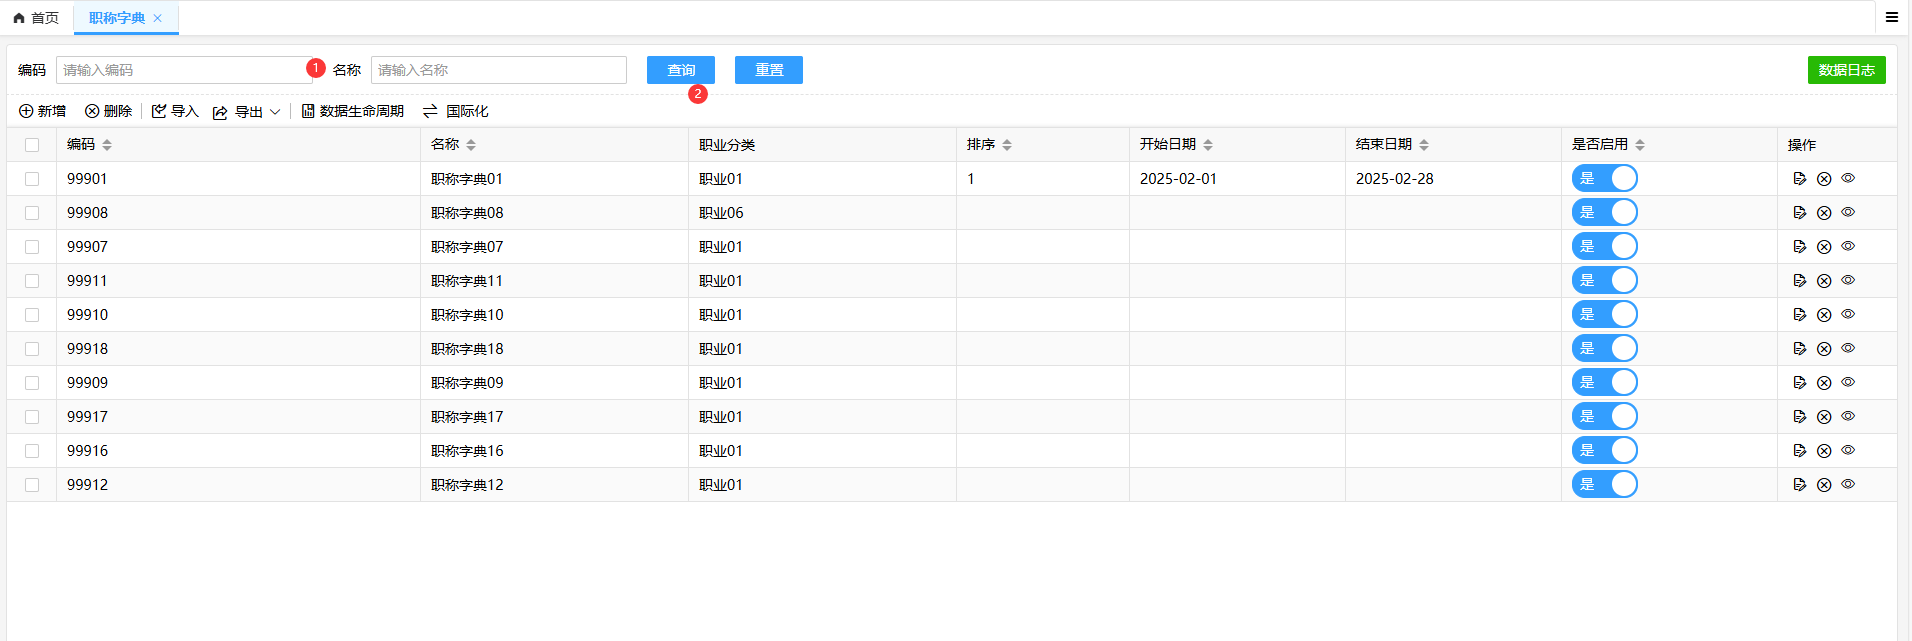Toggle the 是否启用 switch for row 99911
The image size is (1912, 641).
tap(1604, 281)
